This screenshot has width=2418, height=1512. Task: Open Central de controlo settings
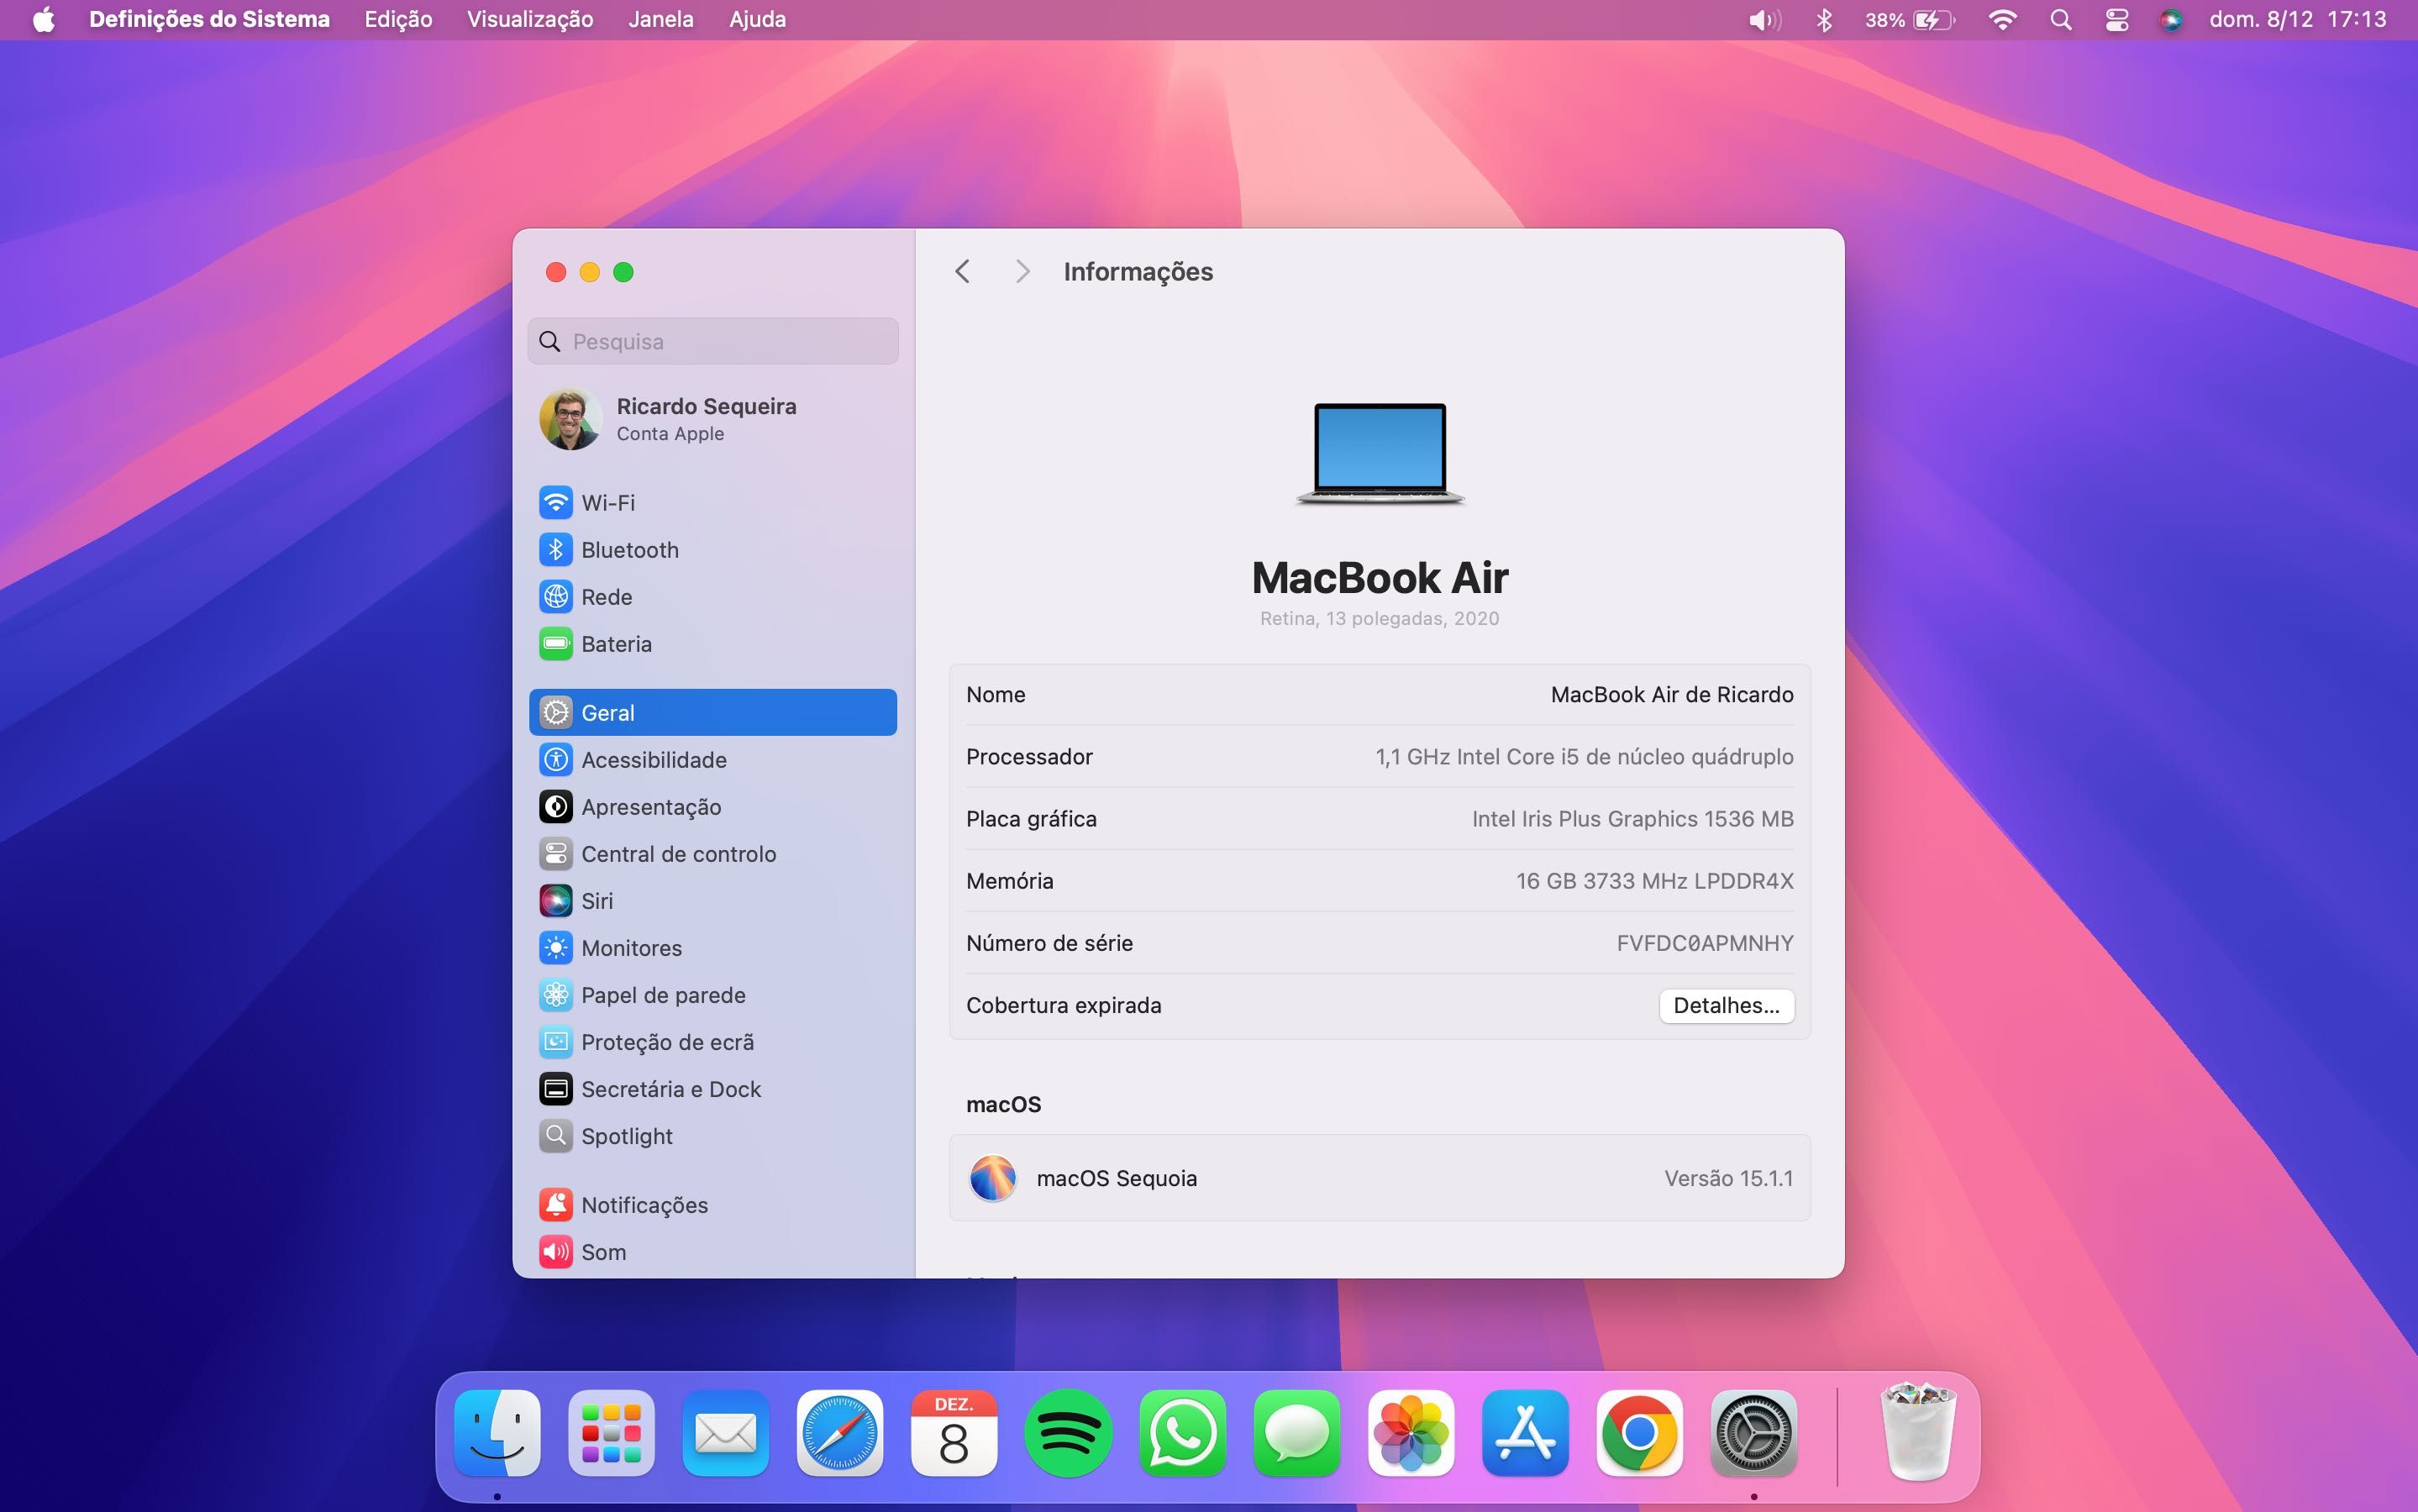pos(712,854)
